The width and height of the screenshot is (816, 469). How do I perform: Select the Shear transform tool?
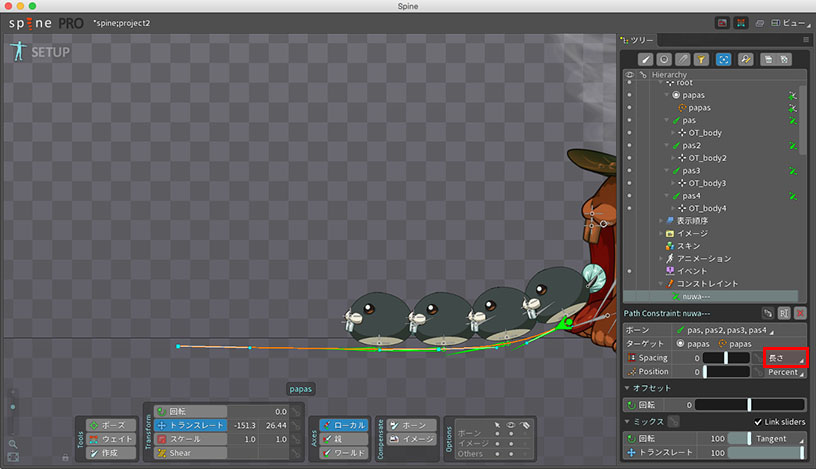coord(190,453)
